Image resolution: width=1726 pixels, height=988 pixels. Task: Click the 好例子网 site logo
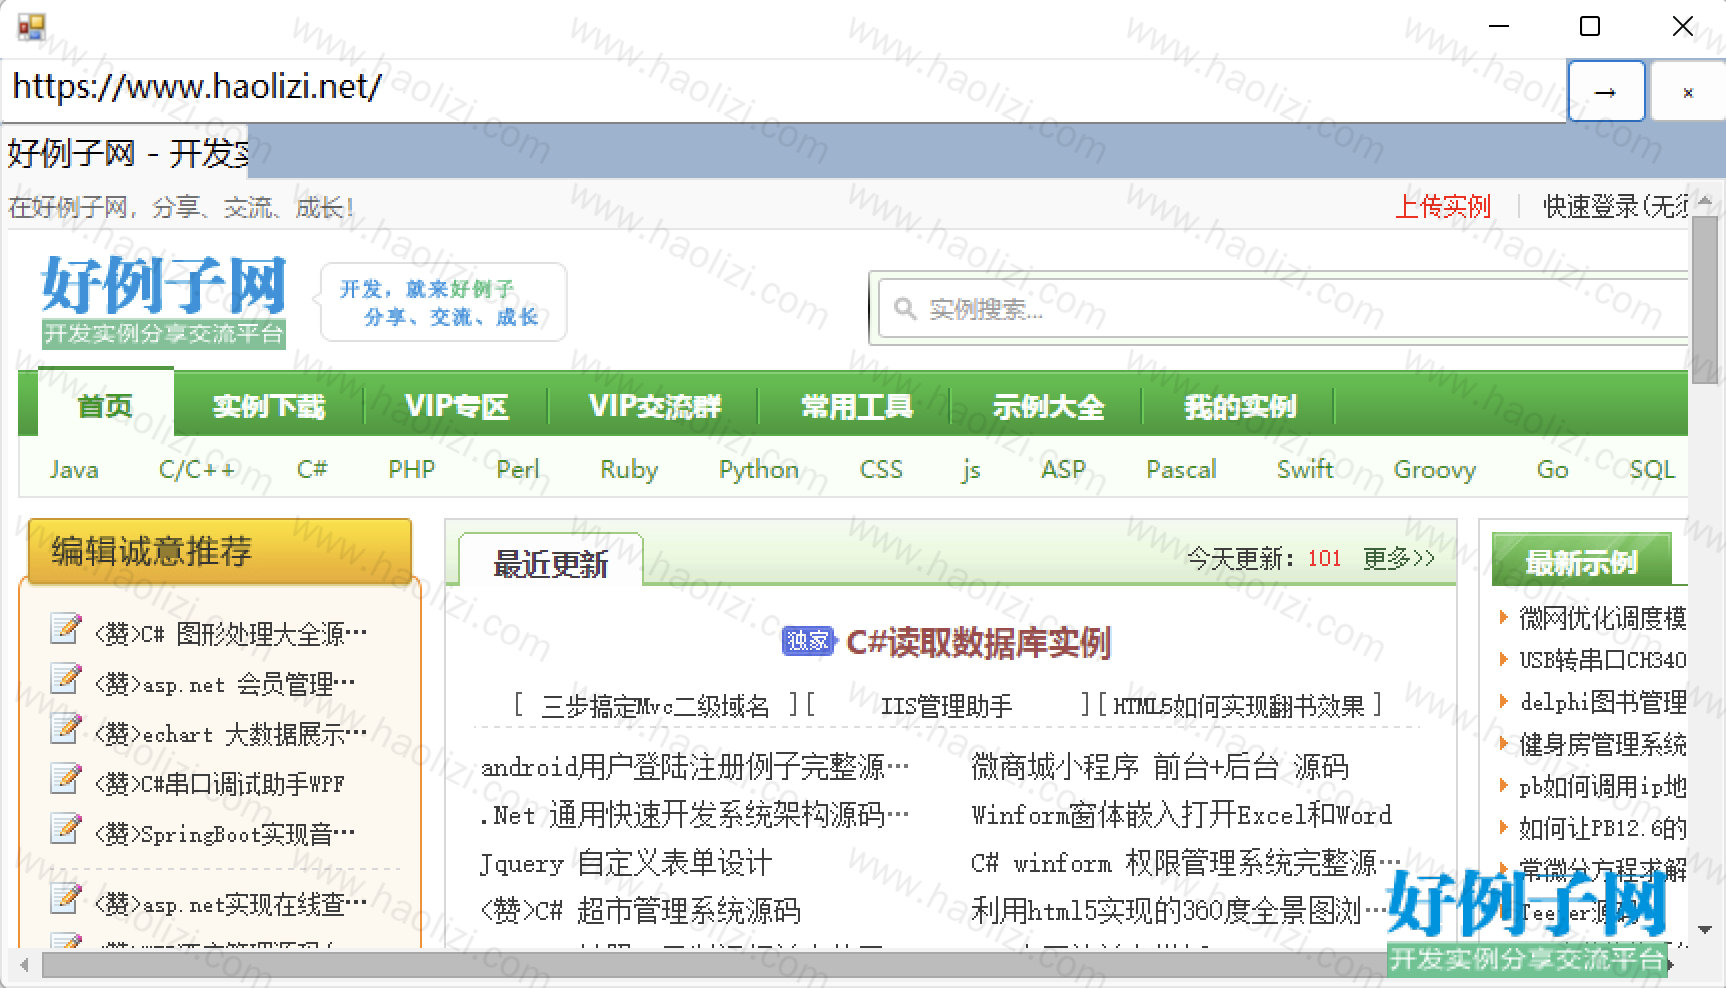point(164,300)
